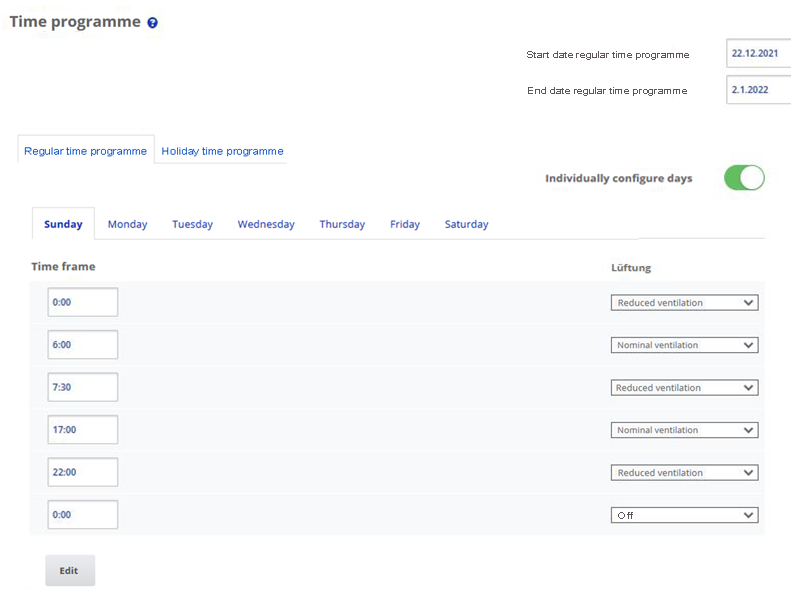Select the Saturday tab
Image resolution: width=791 pixels, height=595 pixels.
coord(466,224)
